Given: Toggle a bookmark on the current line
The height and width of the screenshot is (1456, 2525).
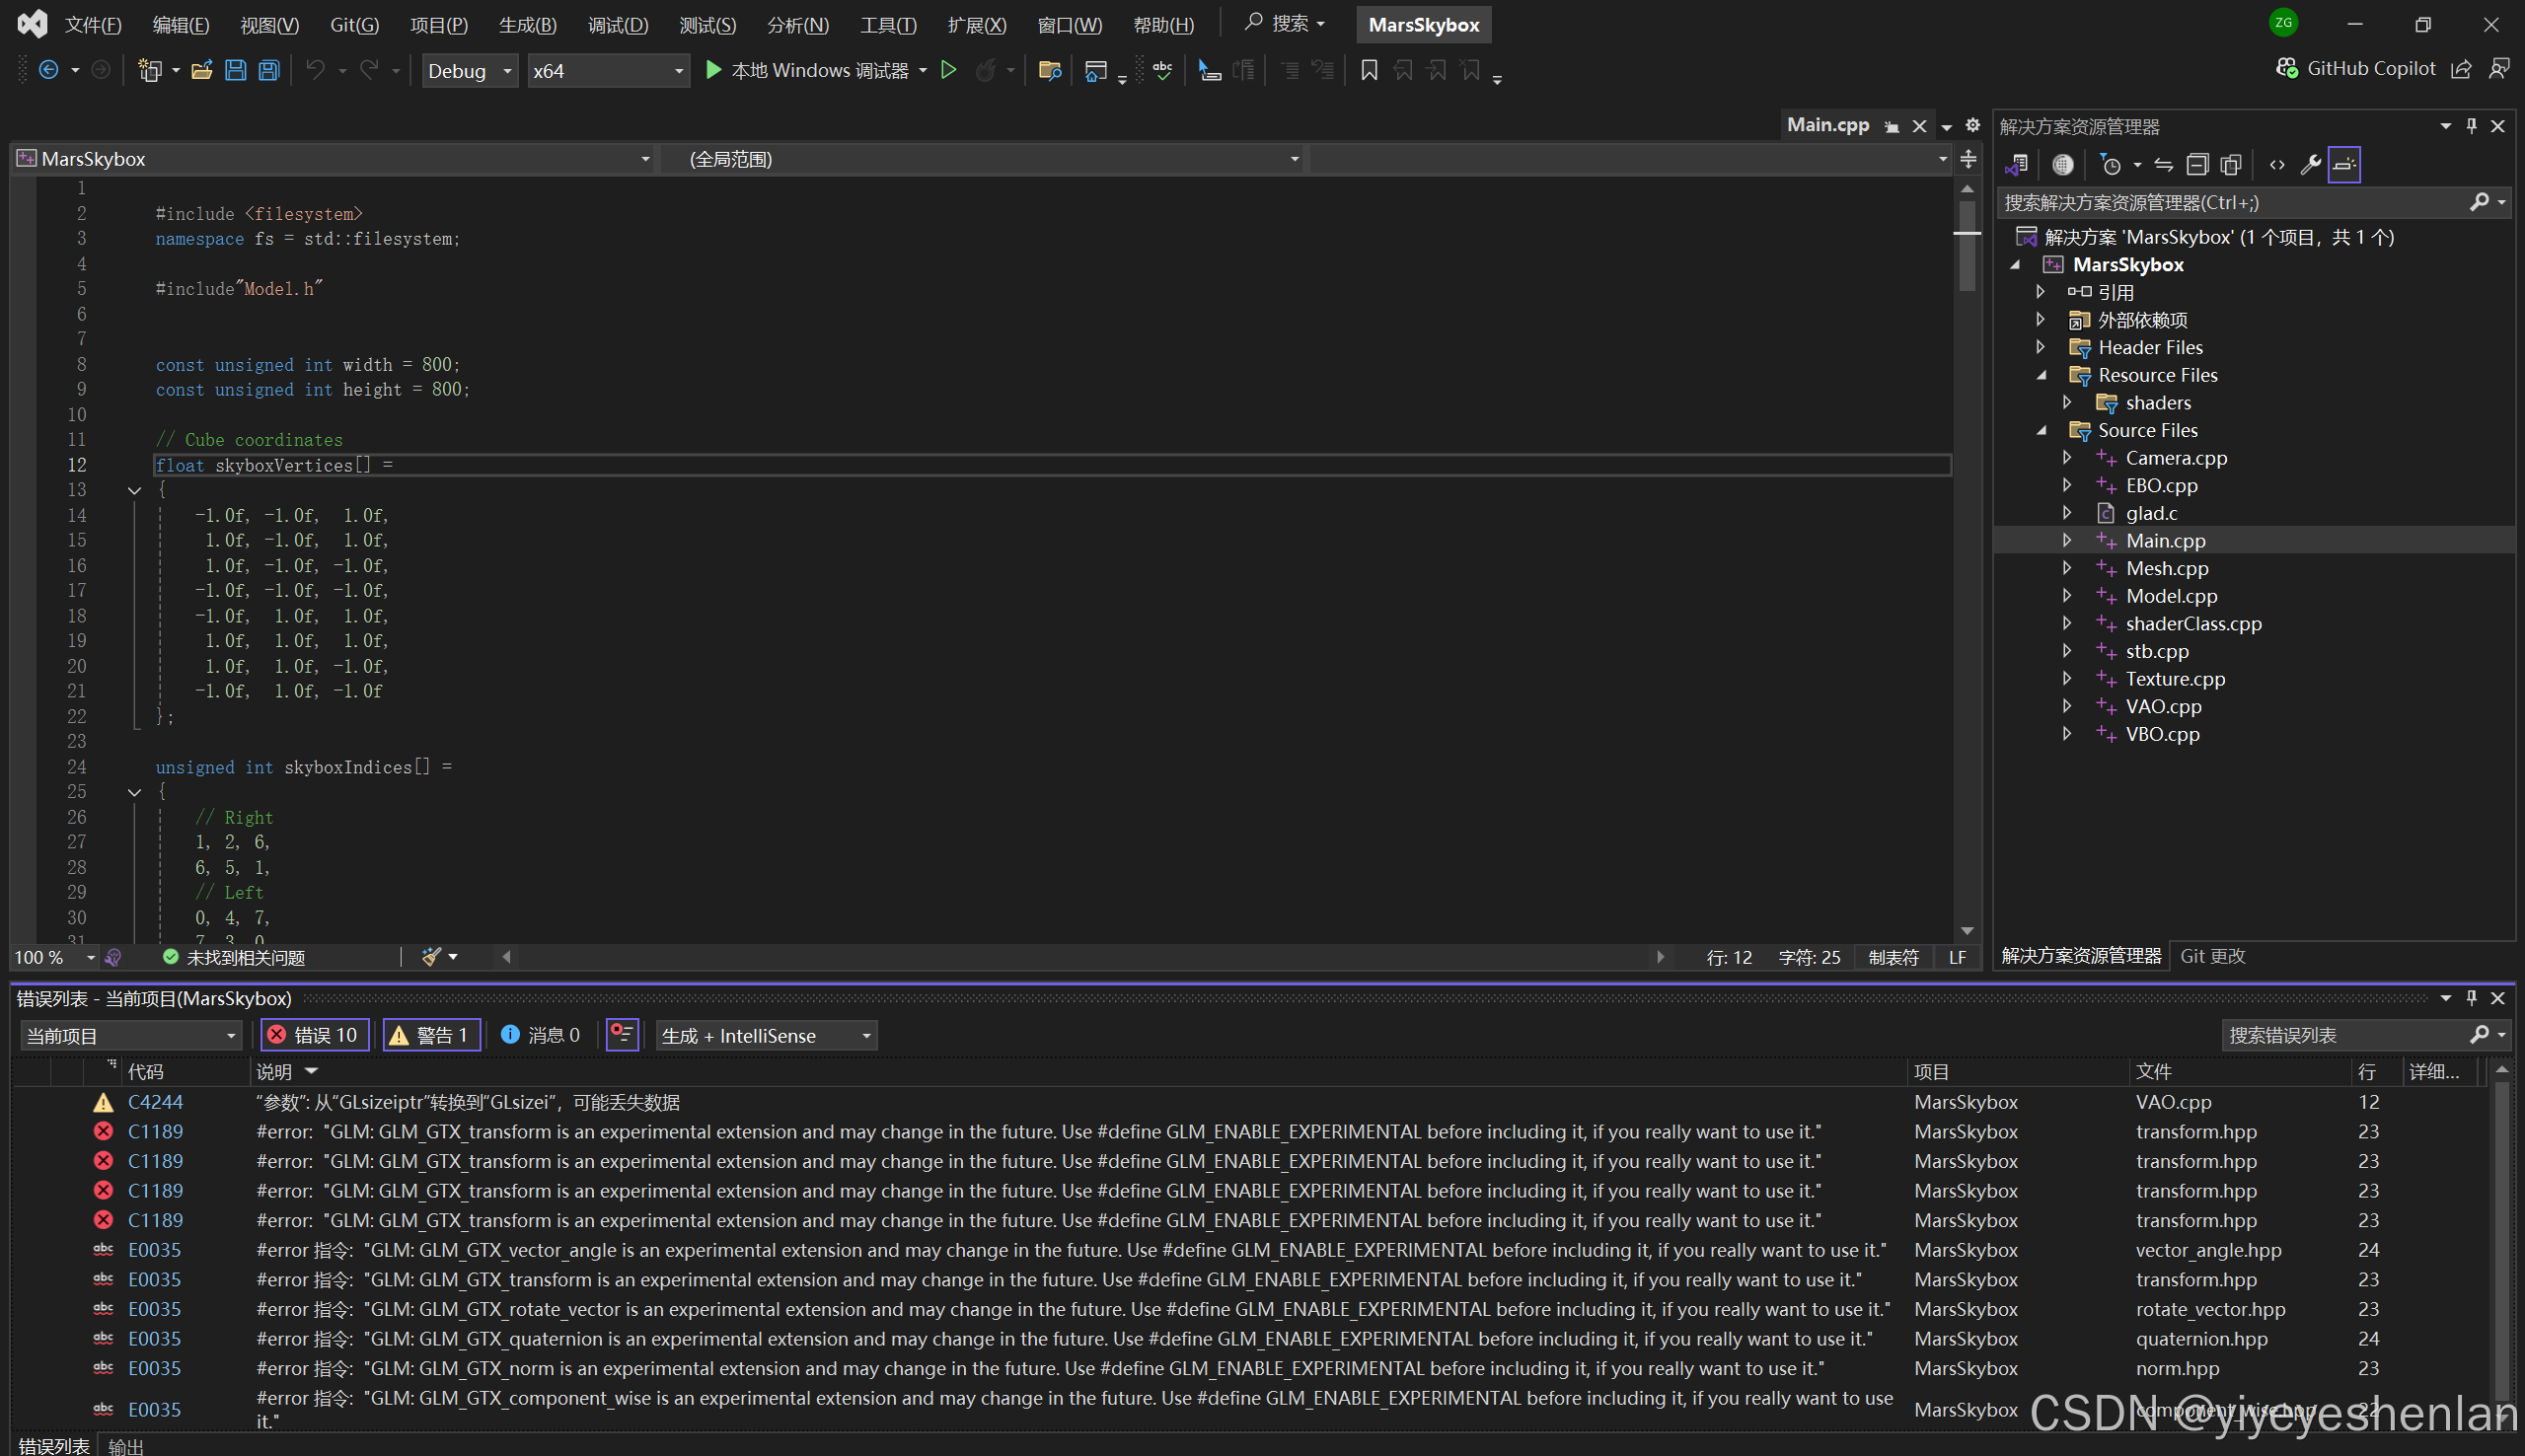Looking at the screenshot, I should 1369,70.
